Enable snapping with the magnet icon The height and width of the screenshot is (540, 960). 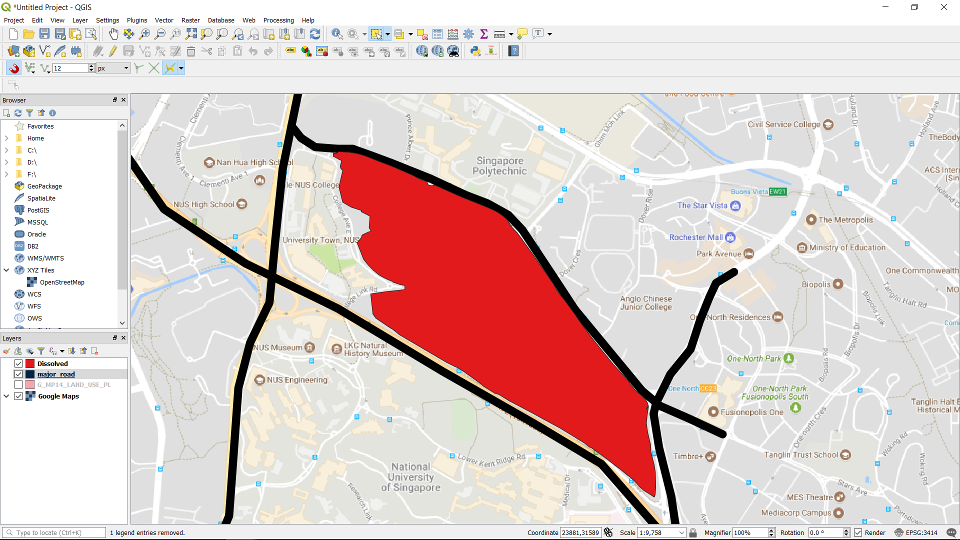pos(13,68)
